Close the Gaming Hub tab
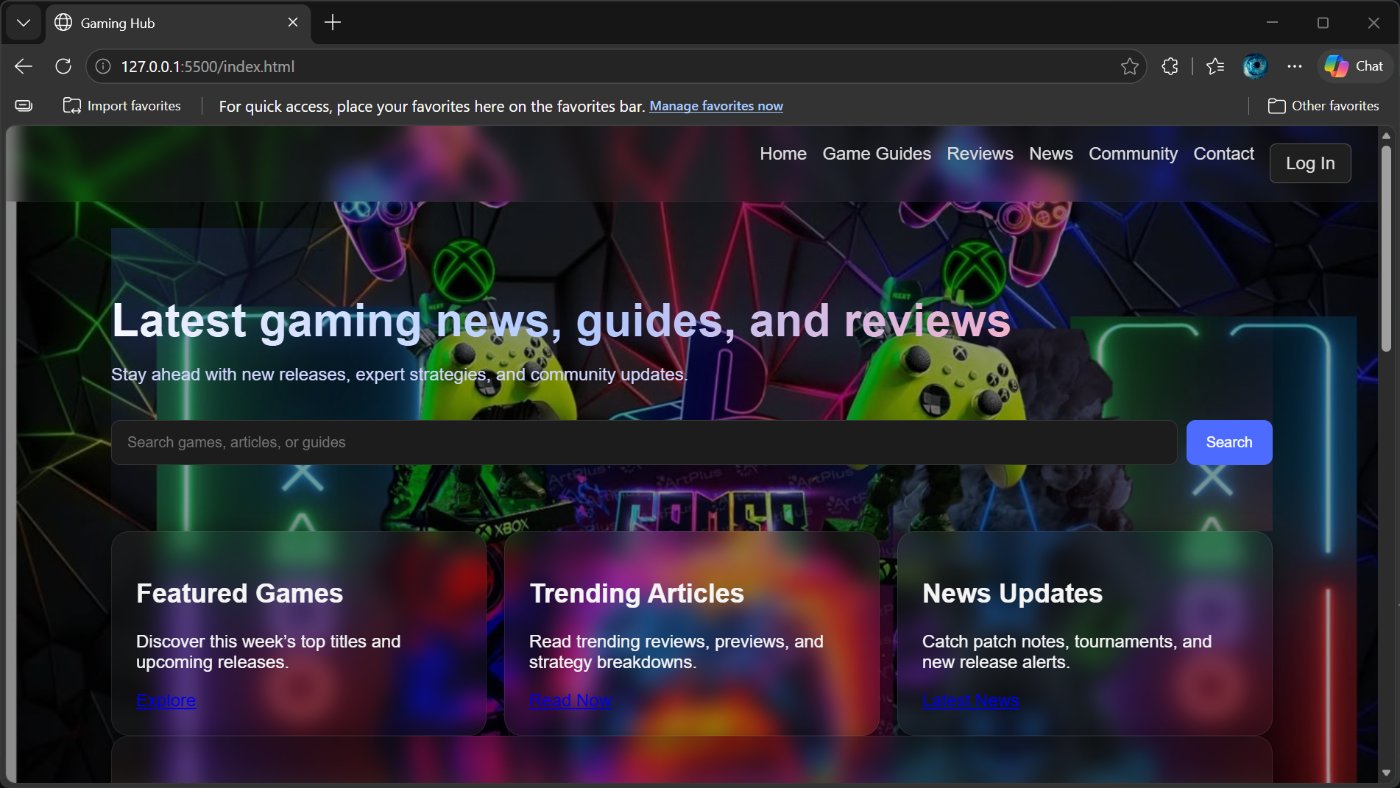1400x788 pixels. click(293, 22)
